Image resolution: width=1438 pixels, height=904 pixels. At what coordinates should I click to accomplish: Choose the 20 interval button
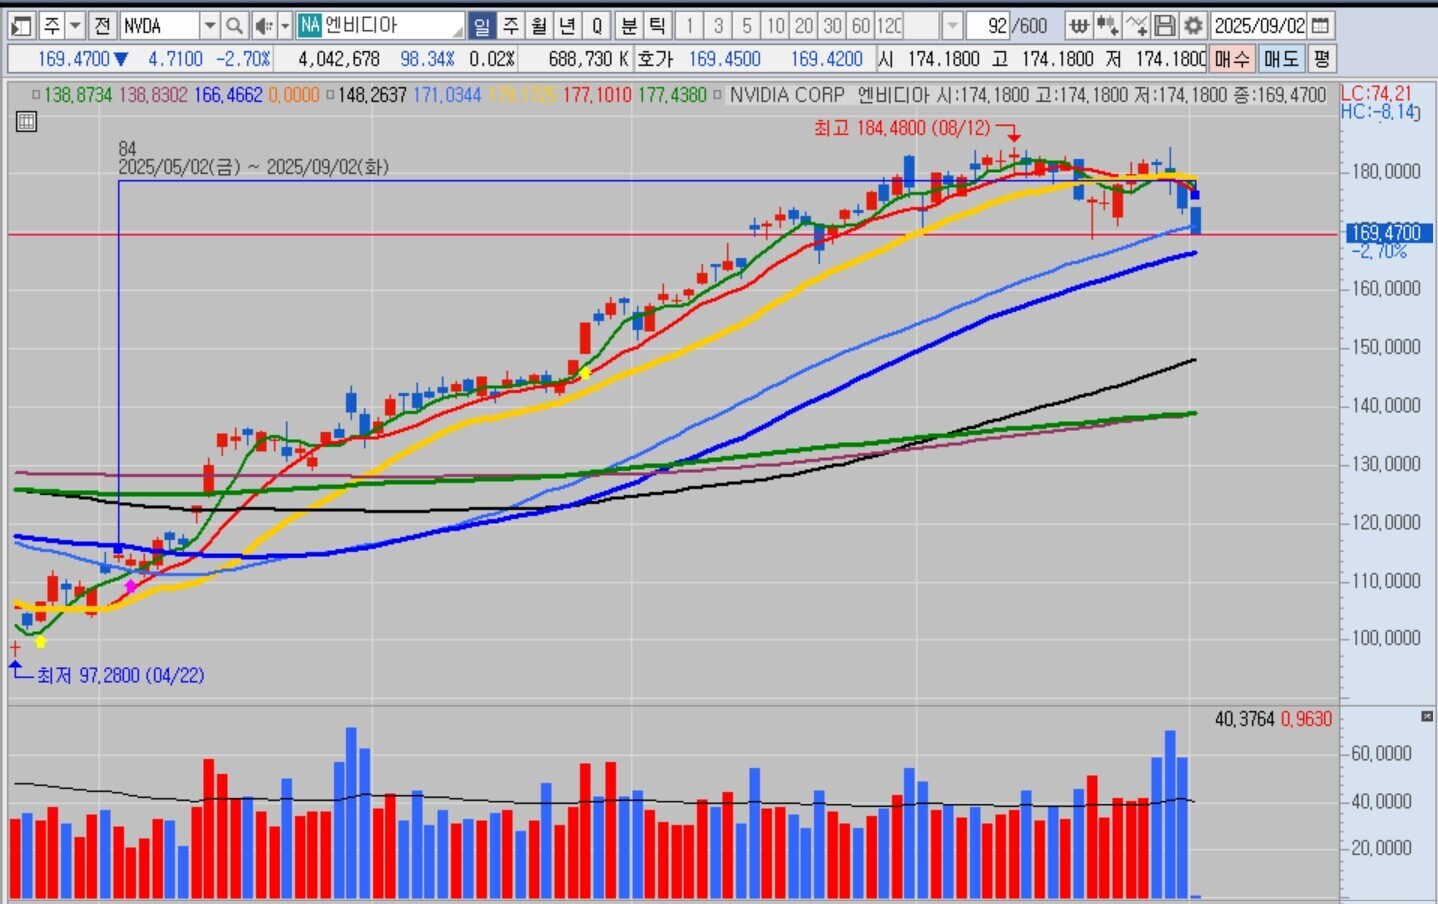tap(804, 25)
